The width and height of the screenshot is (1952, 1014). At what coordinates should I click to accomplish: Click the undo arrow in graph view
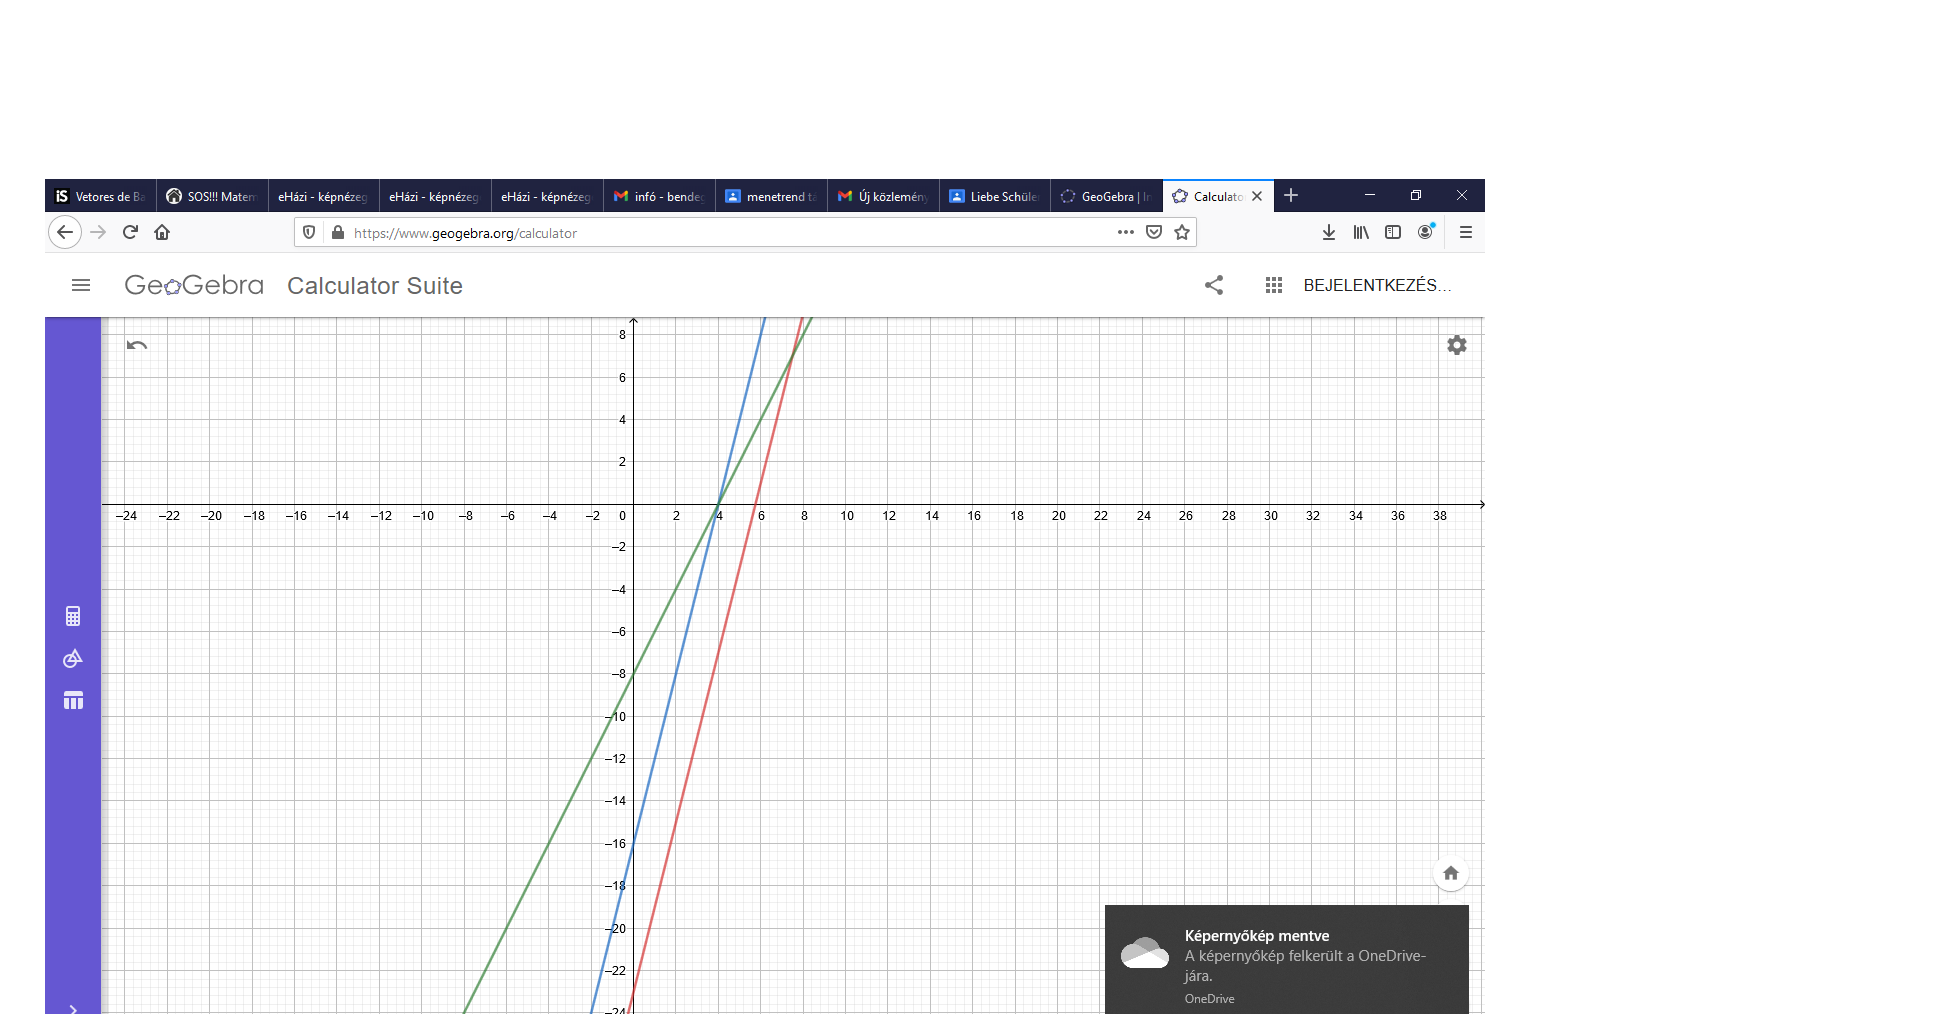pyautogui.click(x=137, y=346)
